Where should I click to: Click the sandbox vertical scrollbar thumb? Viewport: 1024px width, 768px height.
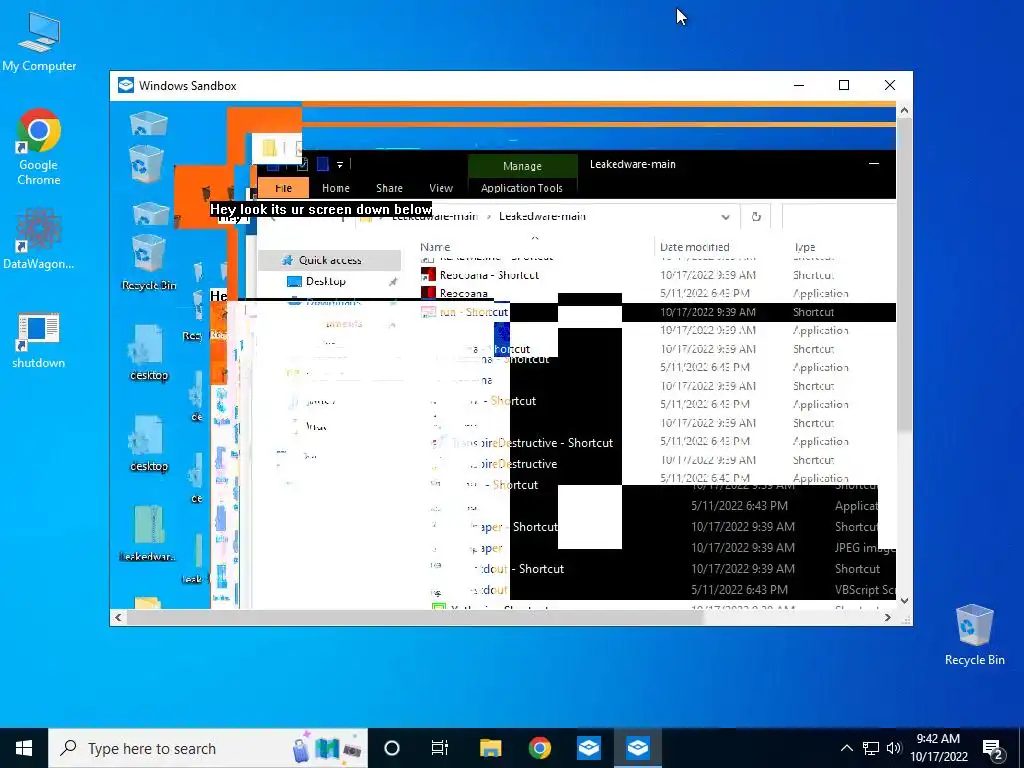tap(904, 275)
